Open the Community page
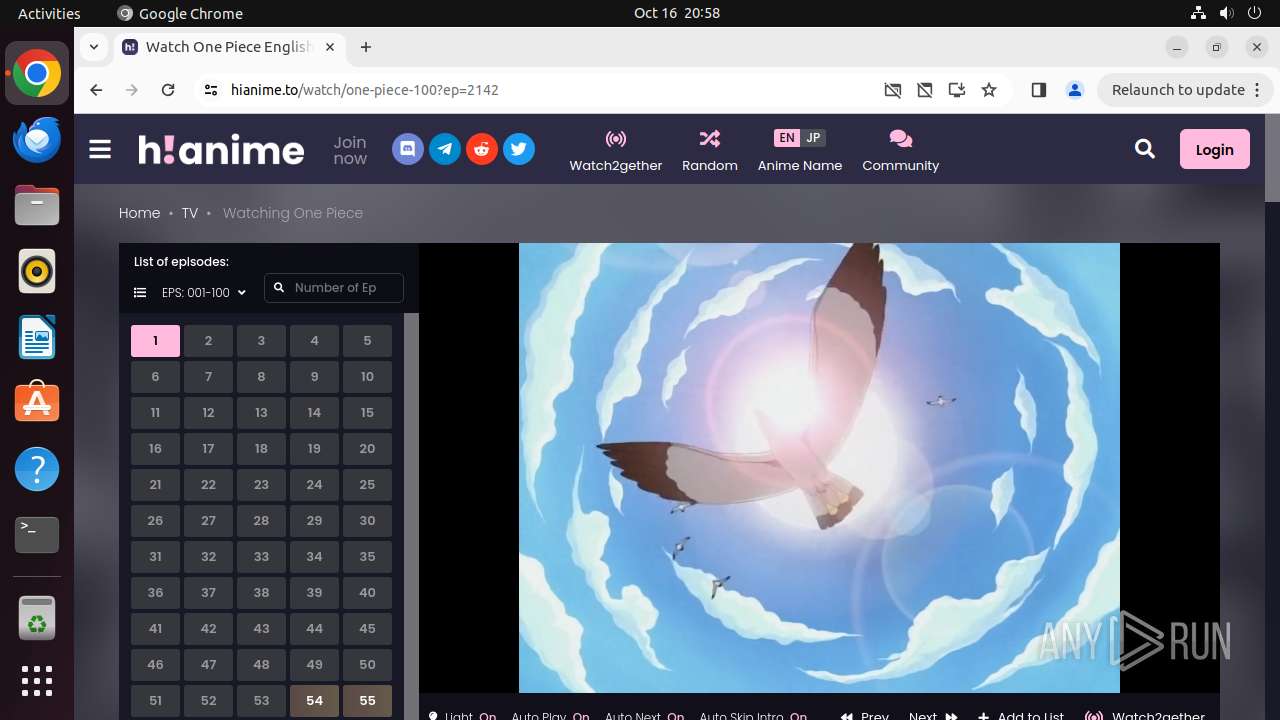This screenshot has width=1280, height=720. (x=901, y=151)
